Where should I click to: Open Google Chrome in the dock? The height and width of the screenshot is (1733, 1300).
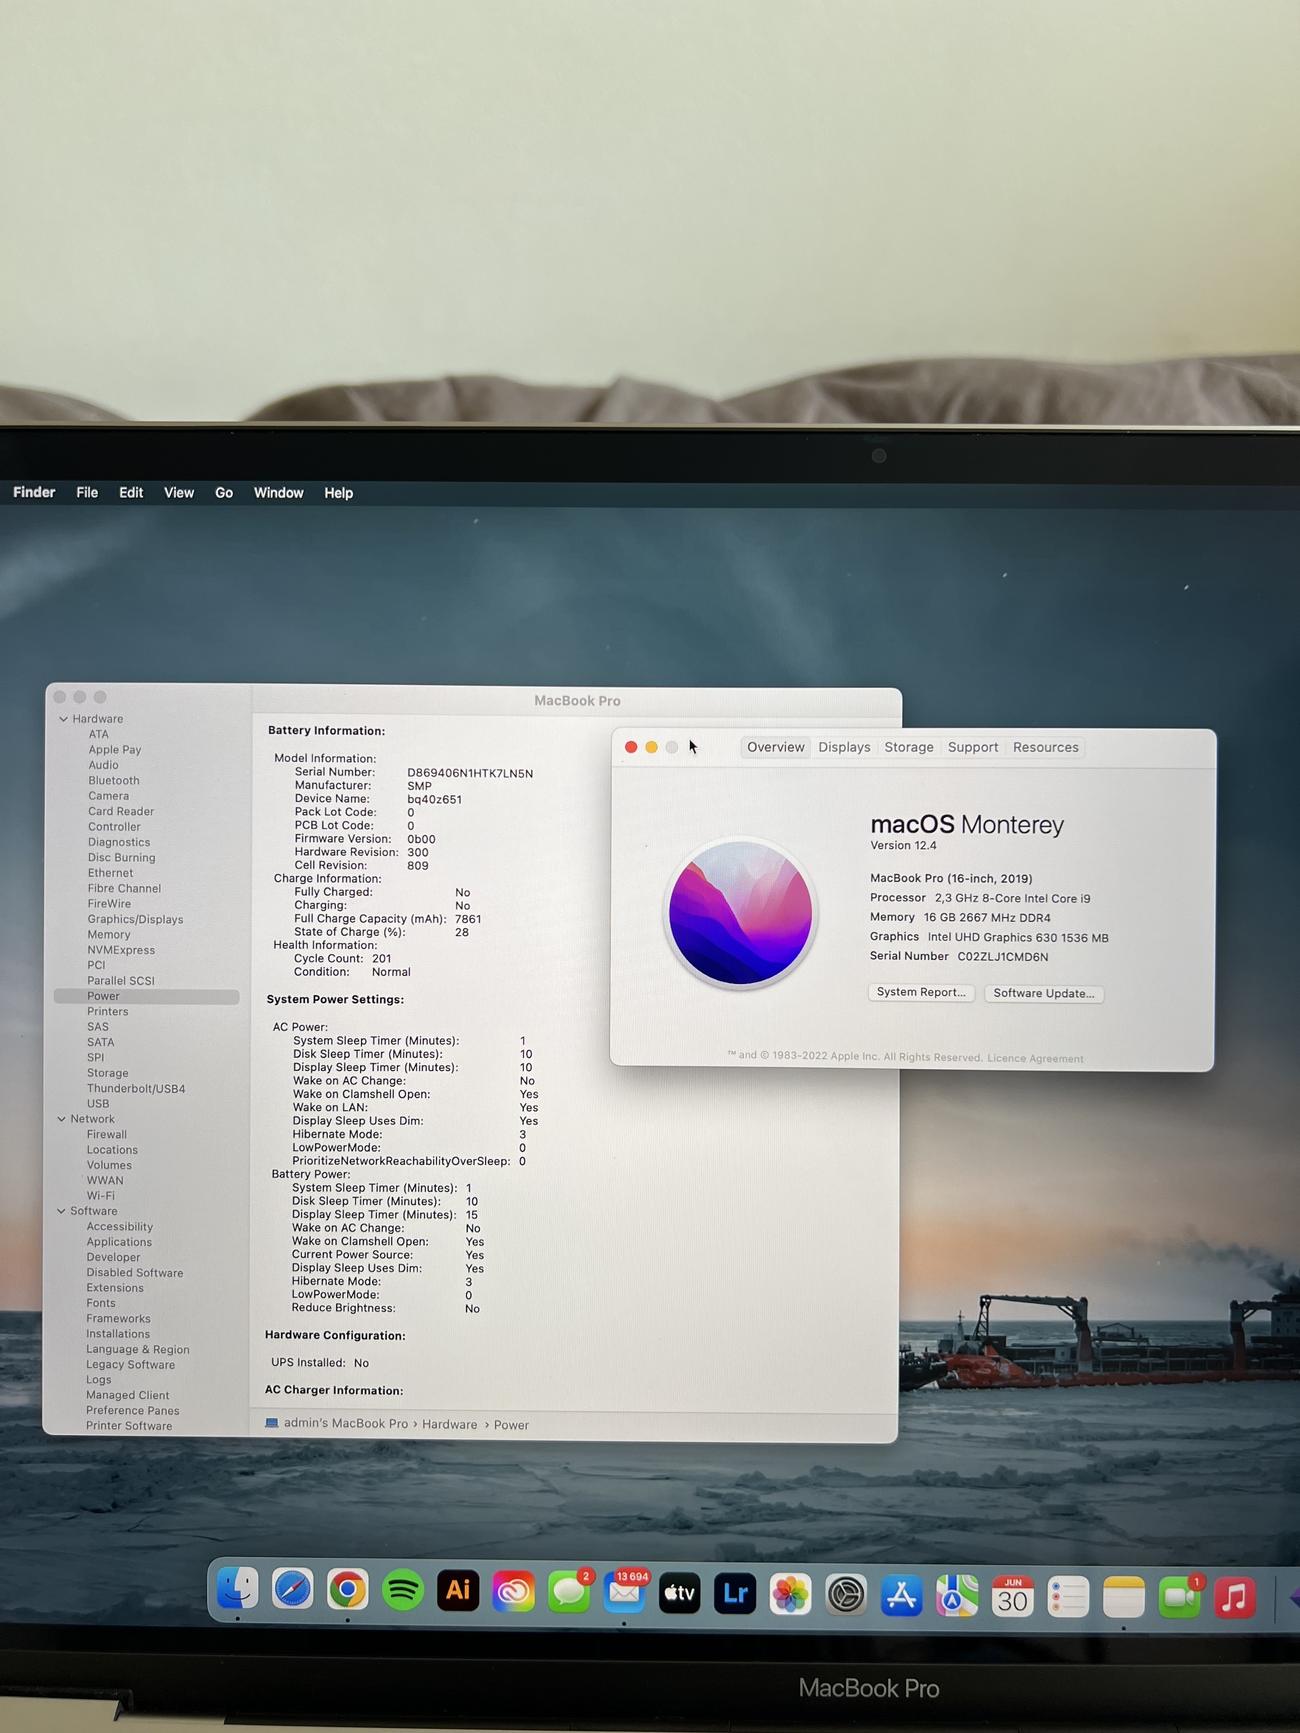coord(347,1590)
